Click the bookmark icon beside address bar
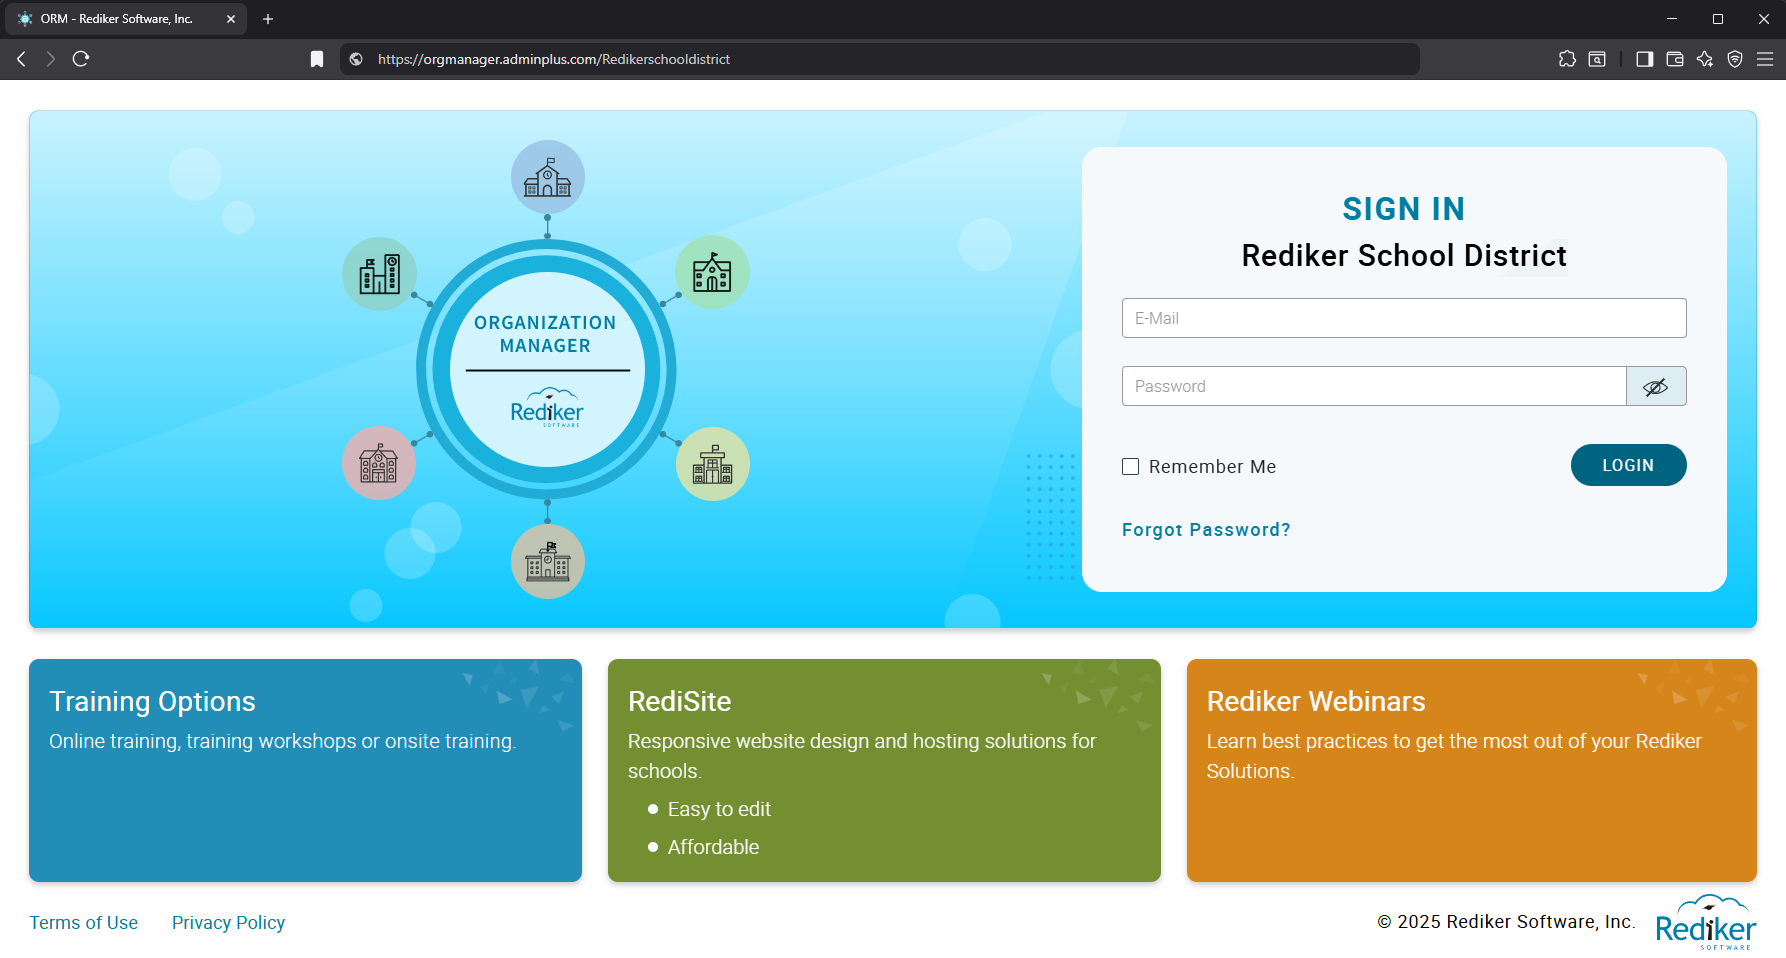 click(317, 59)
